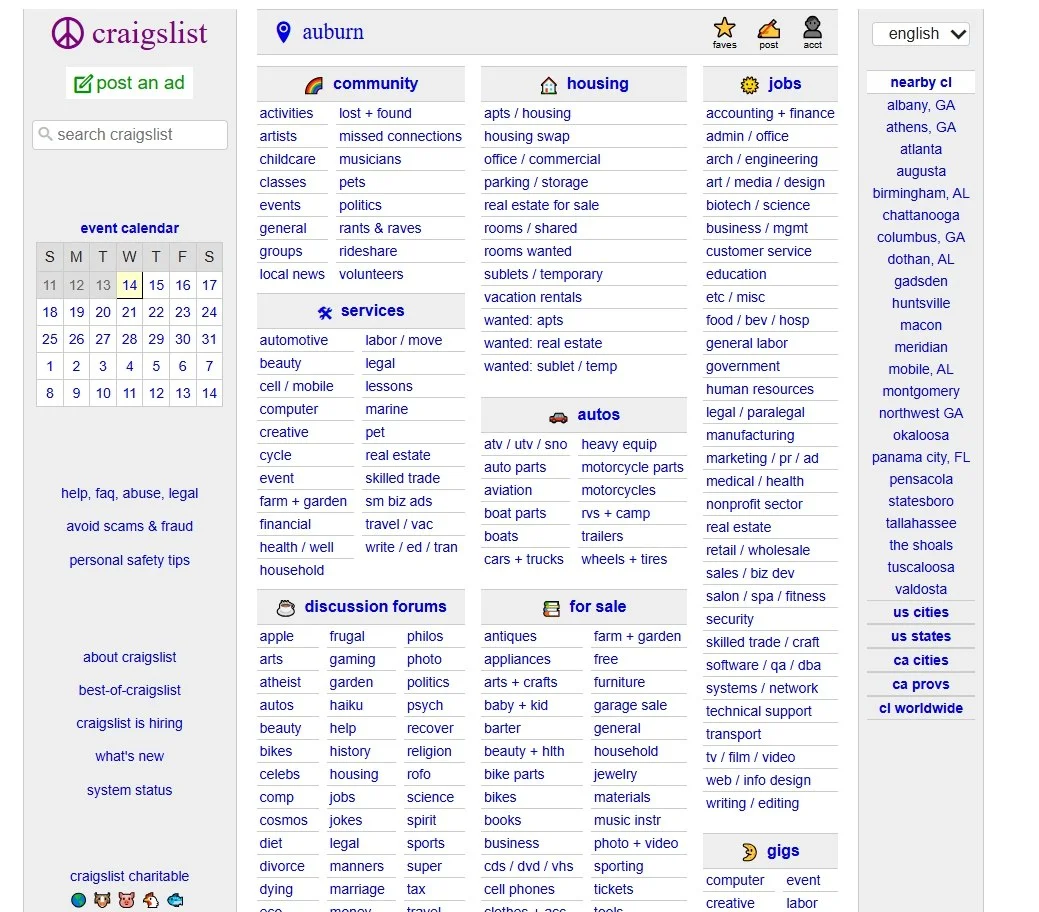Go to the event calendar link
Image resolution: width=1039 pixels, height=912 pixels.
pos(130,228)
